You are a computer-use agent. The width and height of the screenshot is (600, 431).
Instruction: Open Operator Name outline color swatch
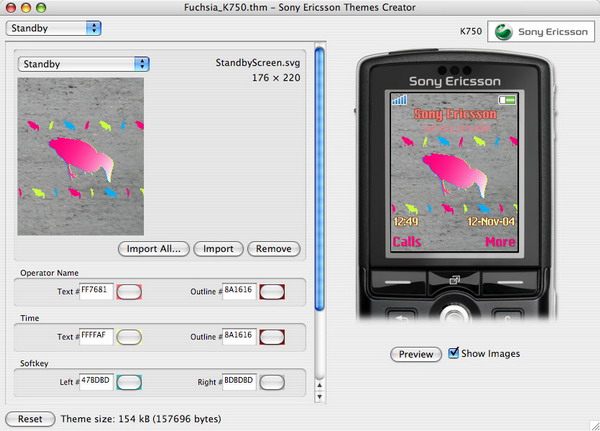click(272, 292)
